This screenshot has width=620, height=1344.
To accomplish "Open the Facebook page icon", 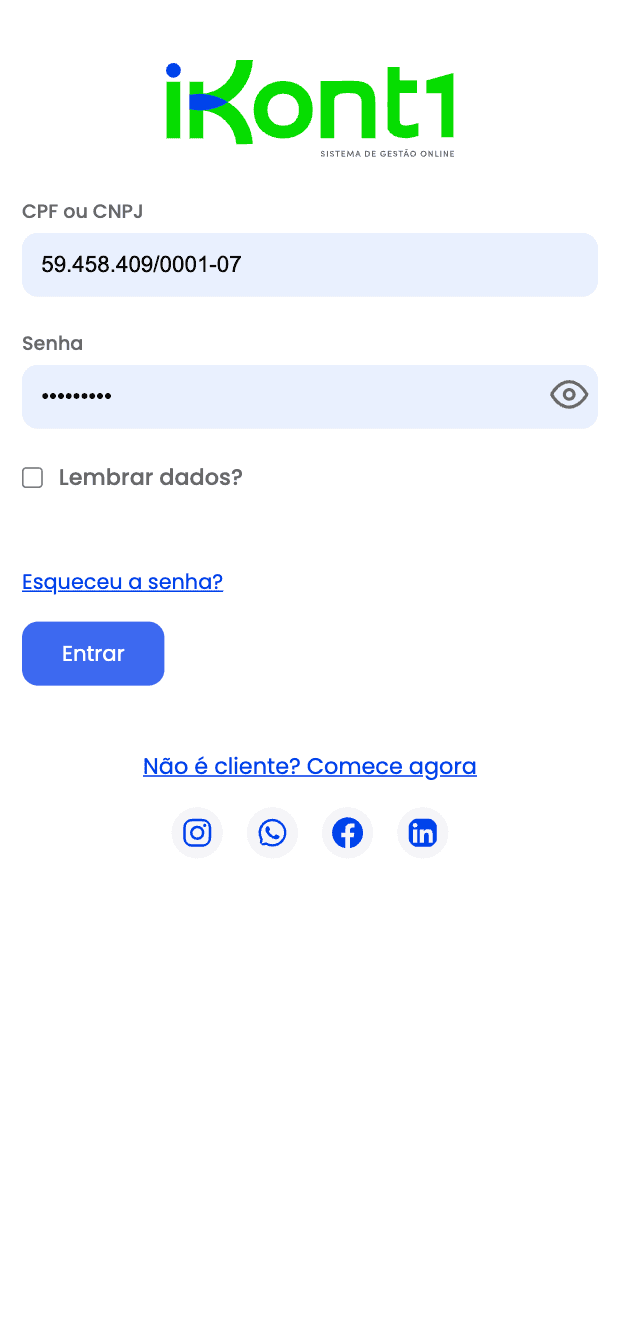I will click(x=347, y=832).
